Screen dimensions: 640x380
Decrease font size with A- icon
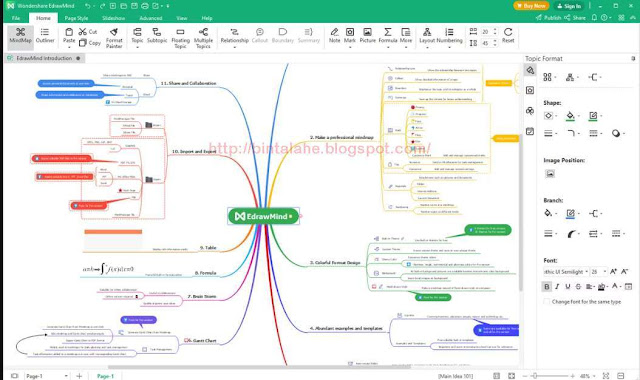click(624, 271)
